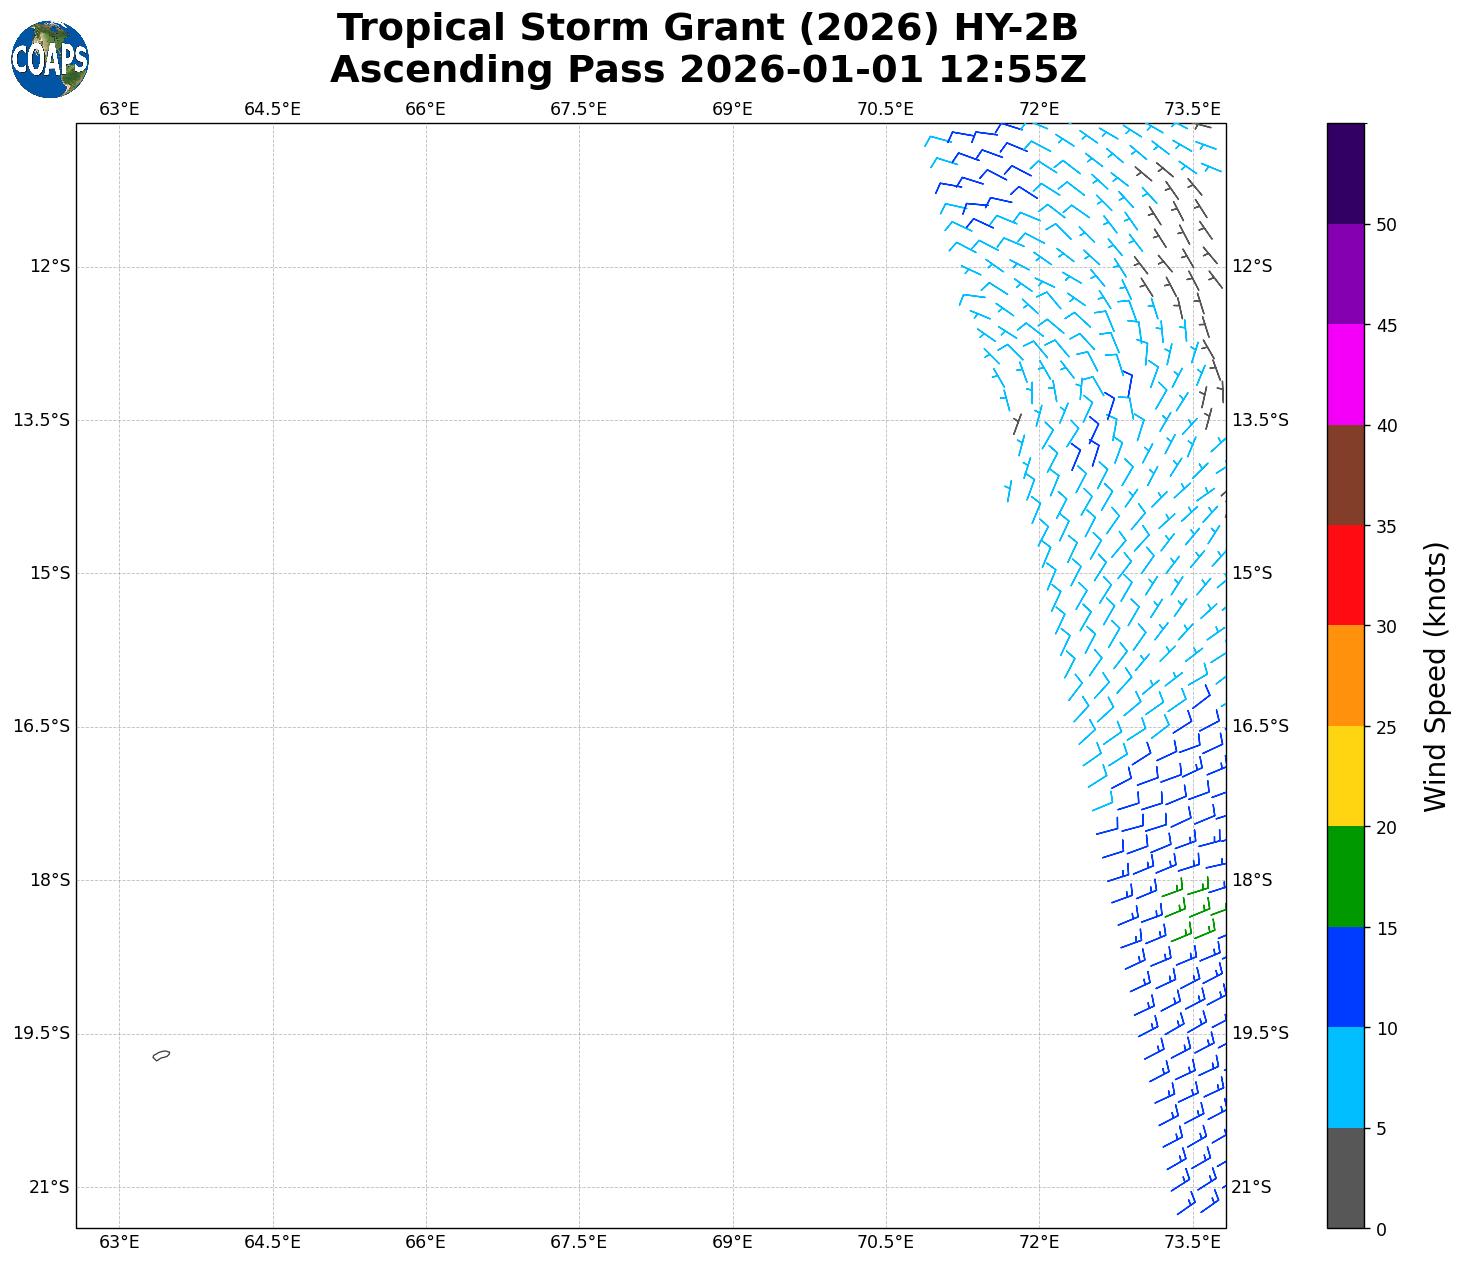Select the green 15-20 knot colorbar segment
1464x1264 pixels.
point(1345,876)
